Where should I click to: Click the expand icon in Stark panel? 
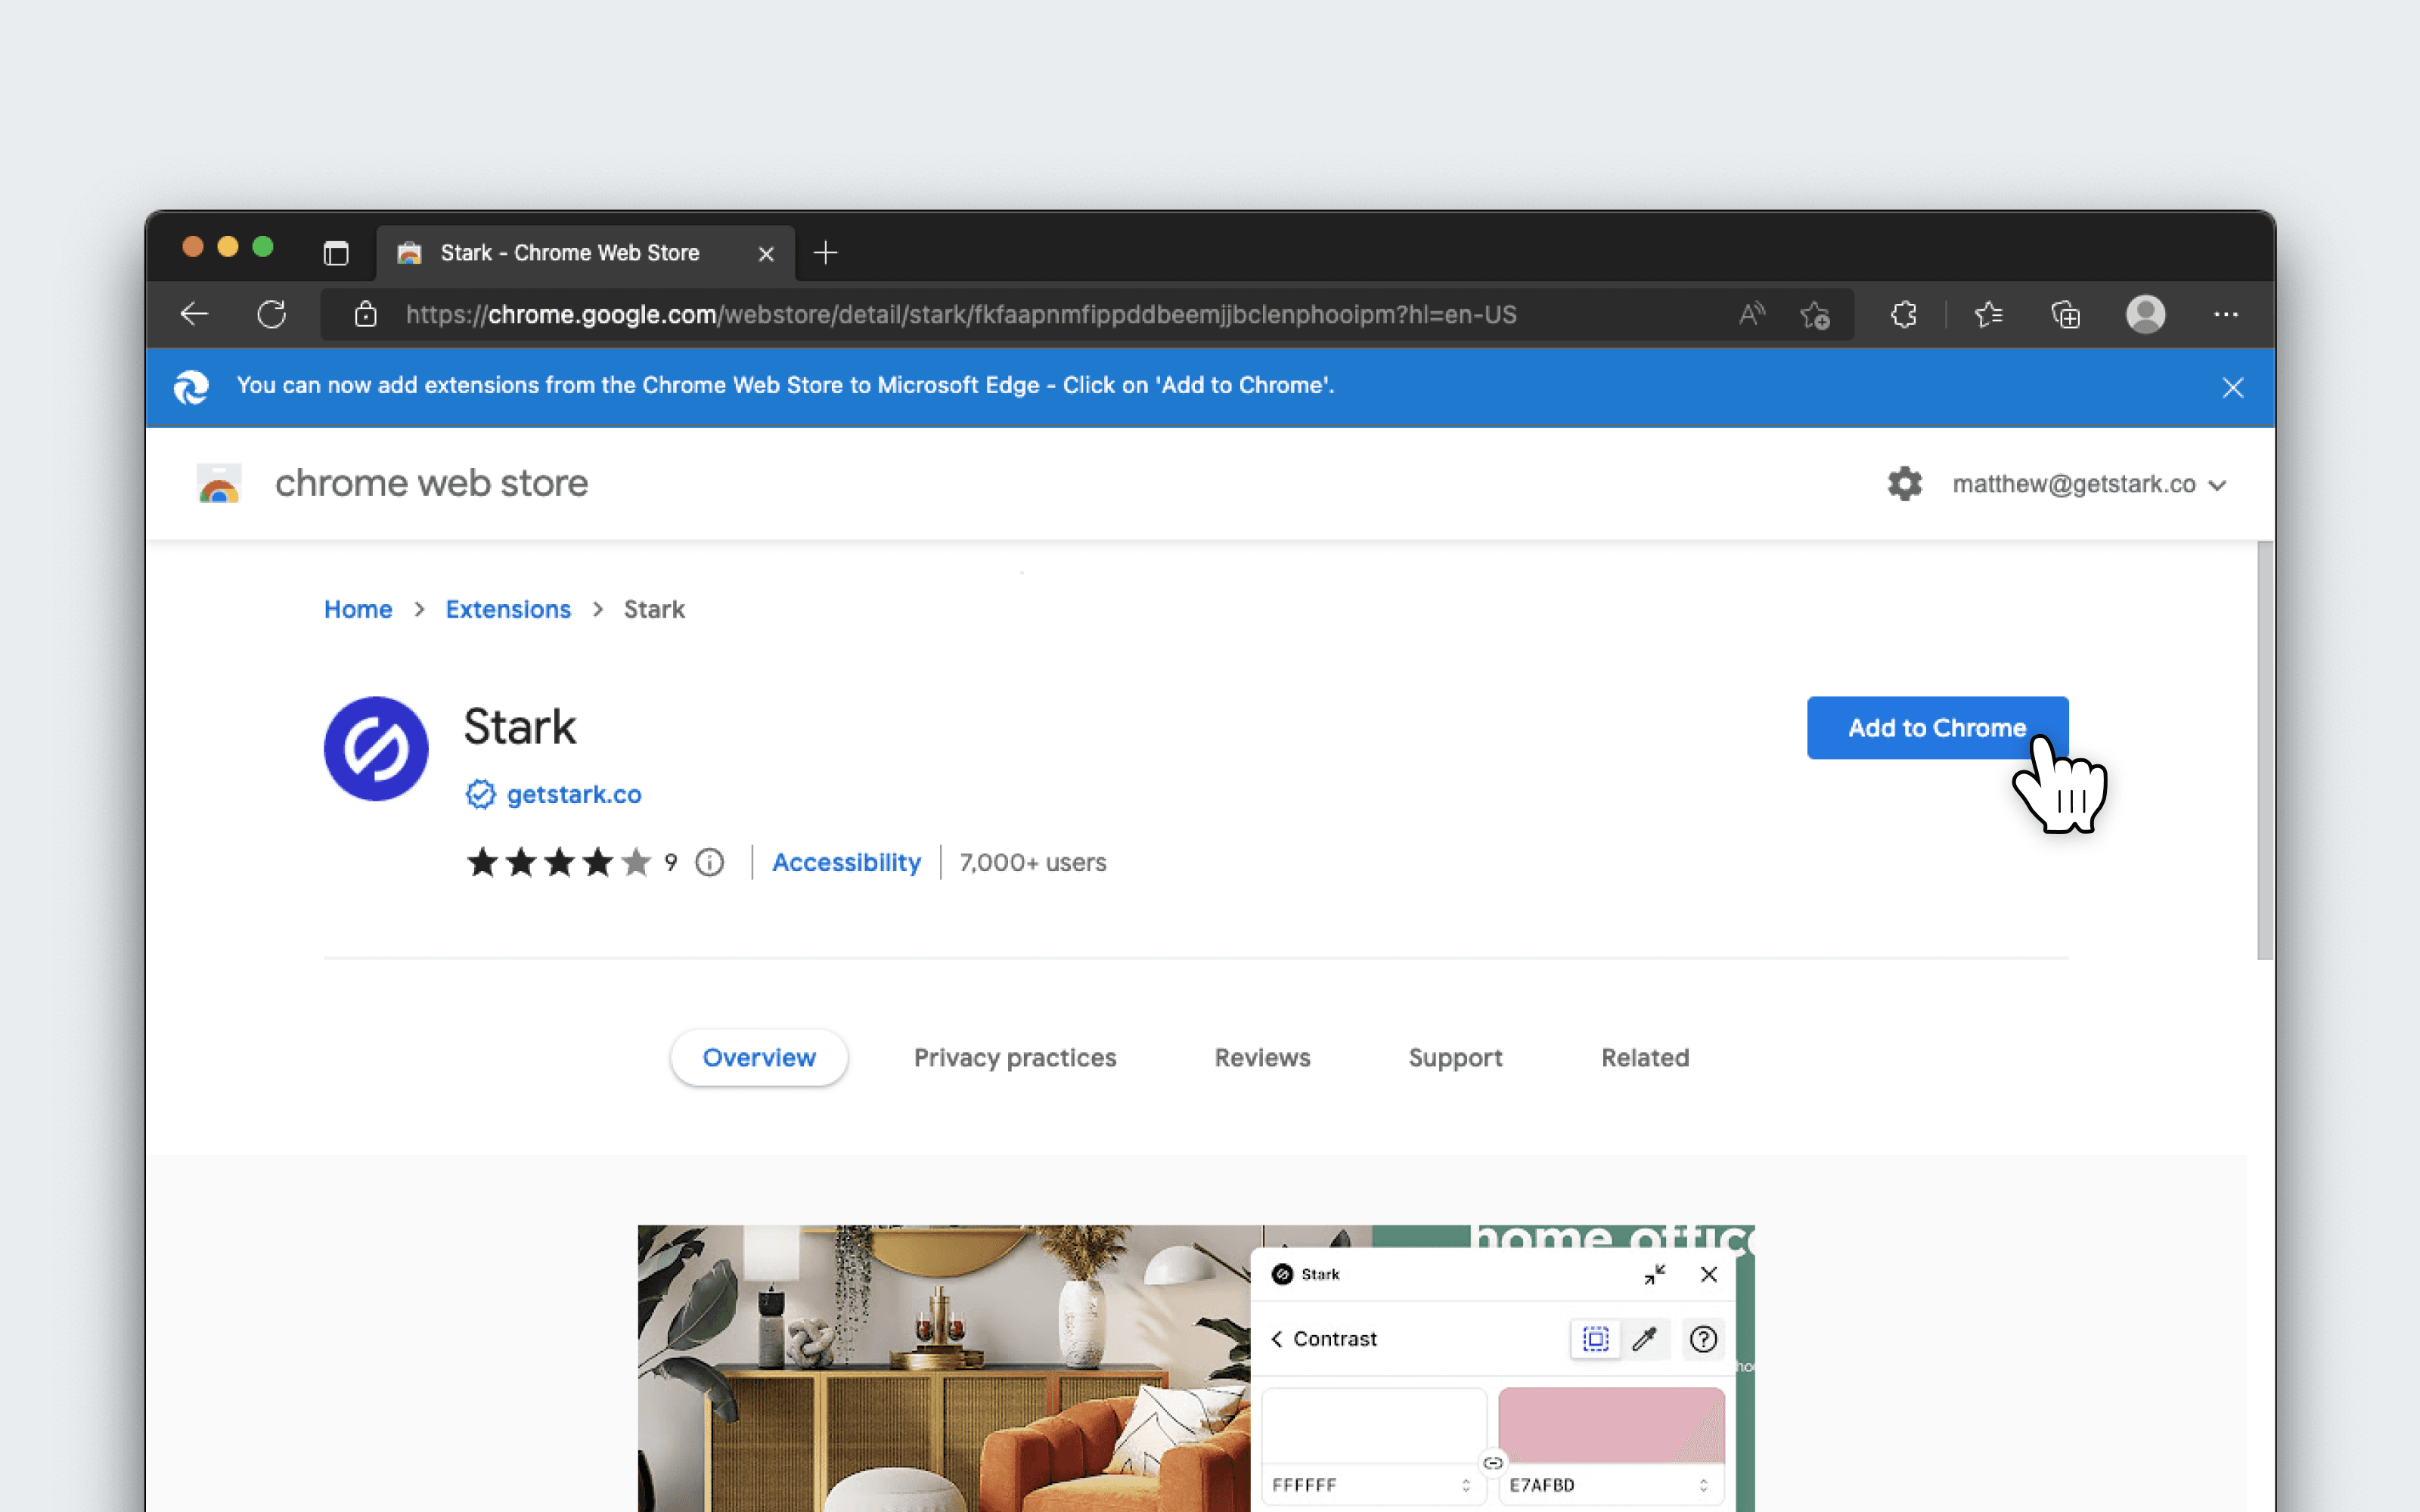[1653, 1273]
